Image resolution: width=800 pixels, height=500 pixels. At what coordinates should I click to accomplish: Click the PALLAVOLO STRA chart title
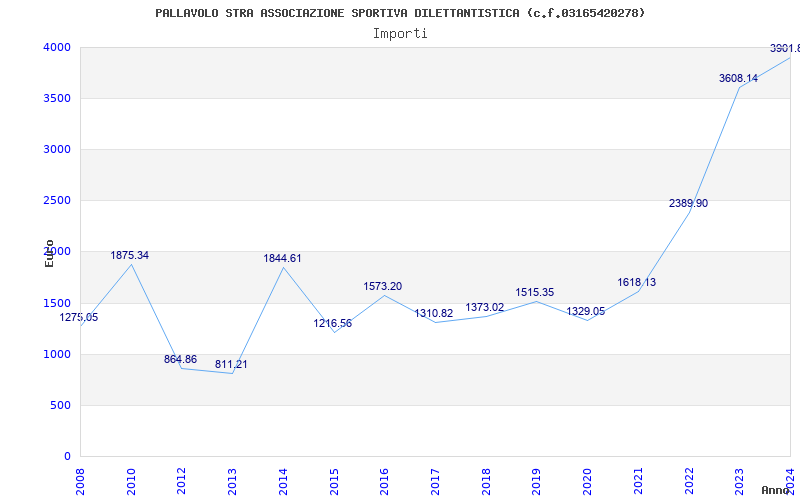pos(400,13)
